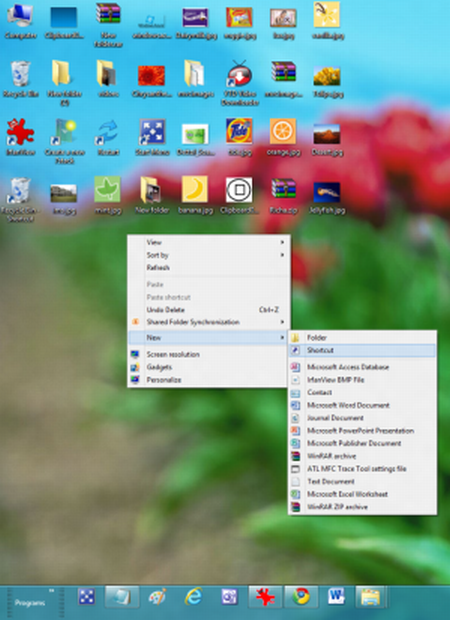Select the Create a new Patch shortcut icon
This screenshot has width=450, height=620.
click(x=64, y=141)
